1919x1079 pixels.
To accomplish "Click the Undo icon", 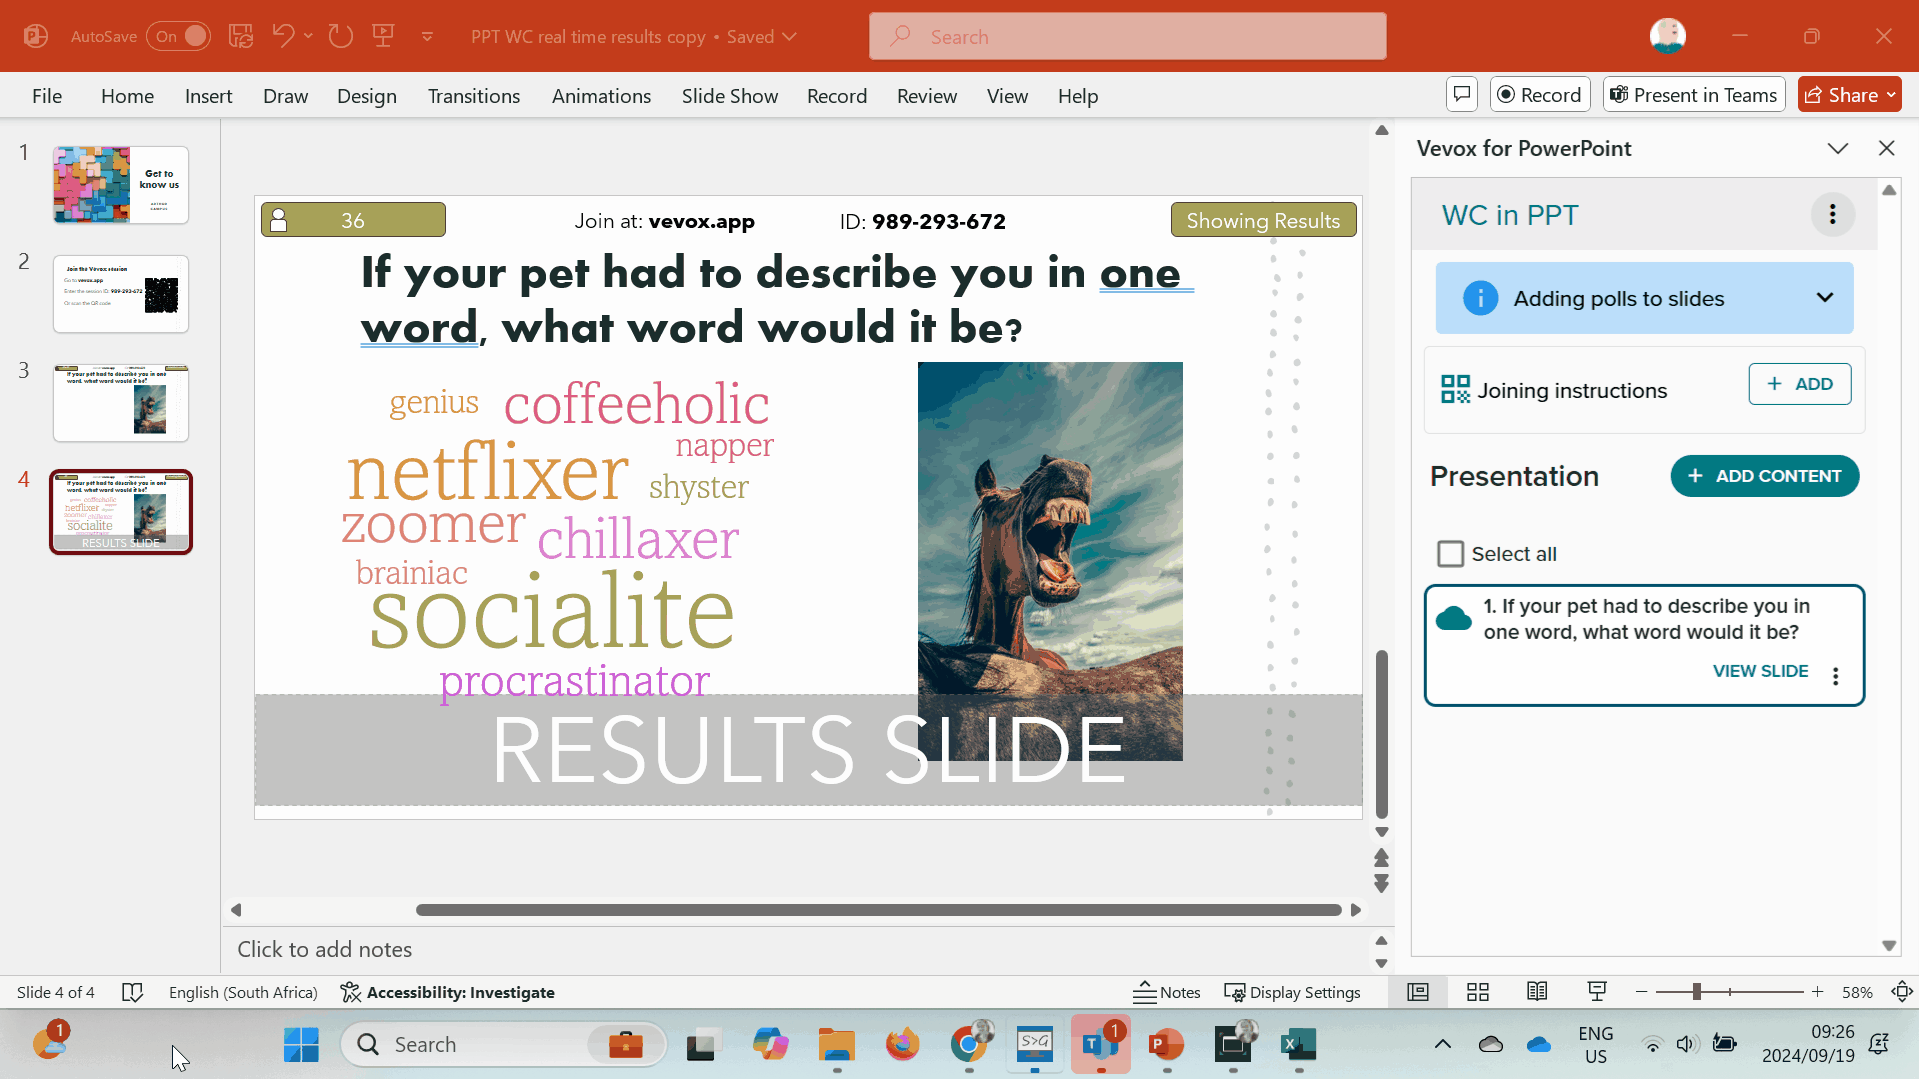I will click(283, 36).
